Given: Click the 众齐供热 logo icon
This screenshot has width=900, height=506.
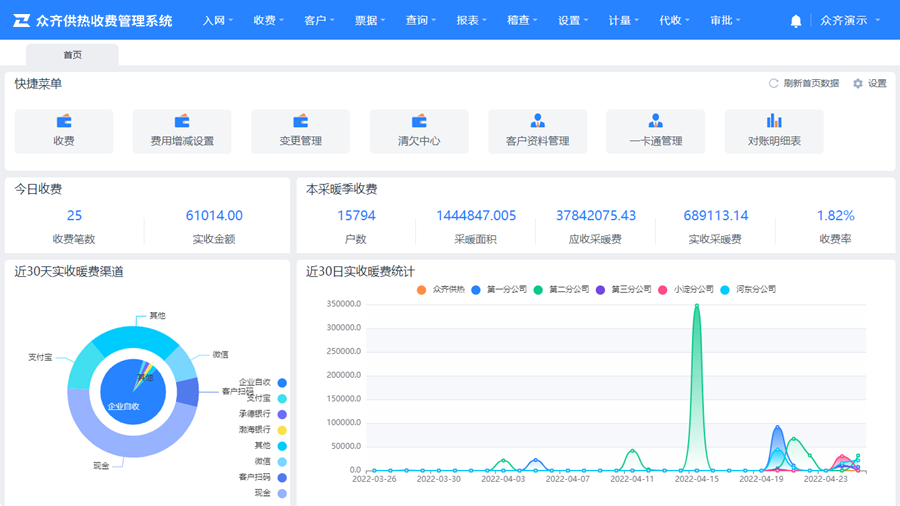Looking at the screenshot, I should (21, 21).
